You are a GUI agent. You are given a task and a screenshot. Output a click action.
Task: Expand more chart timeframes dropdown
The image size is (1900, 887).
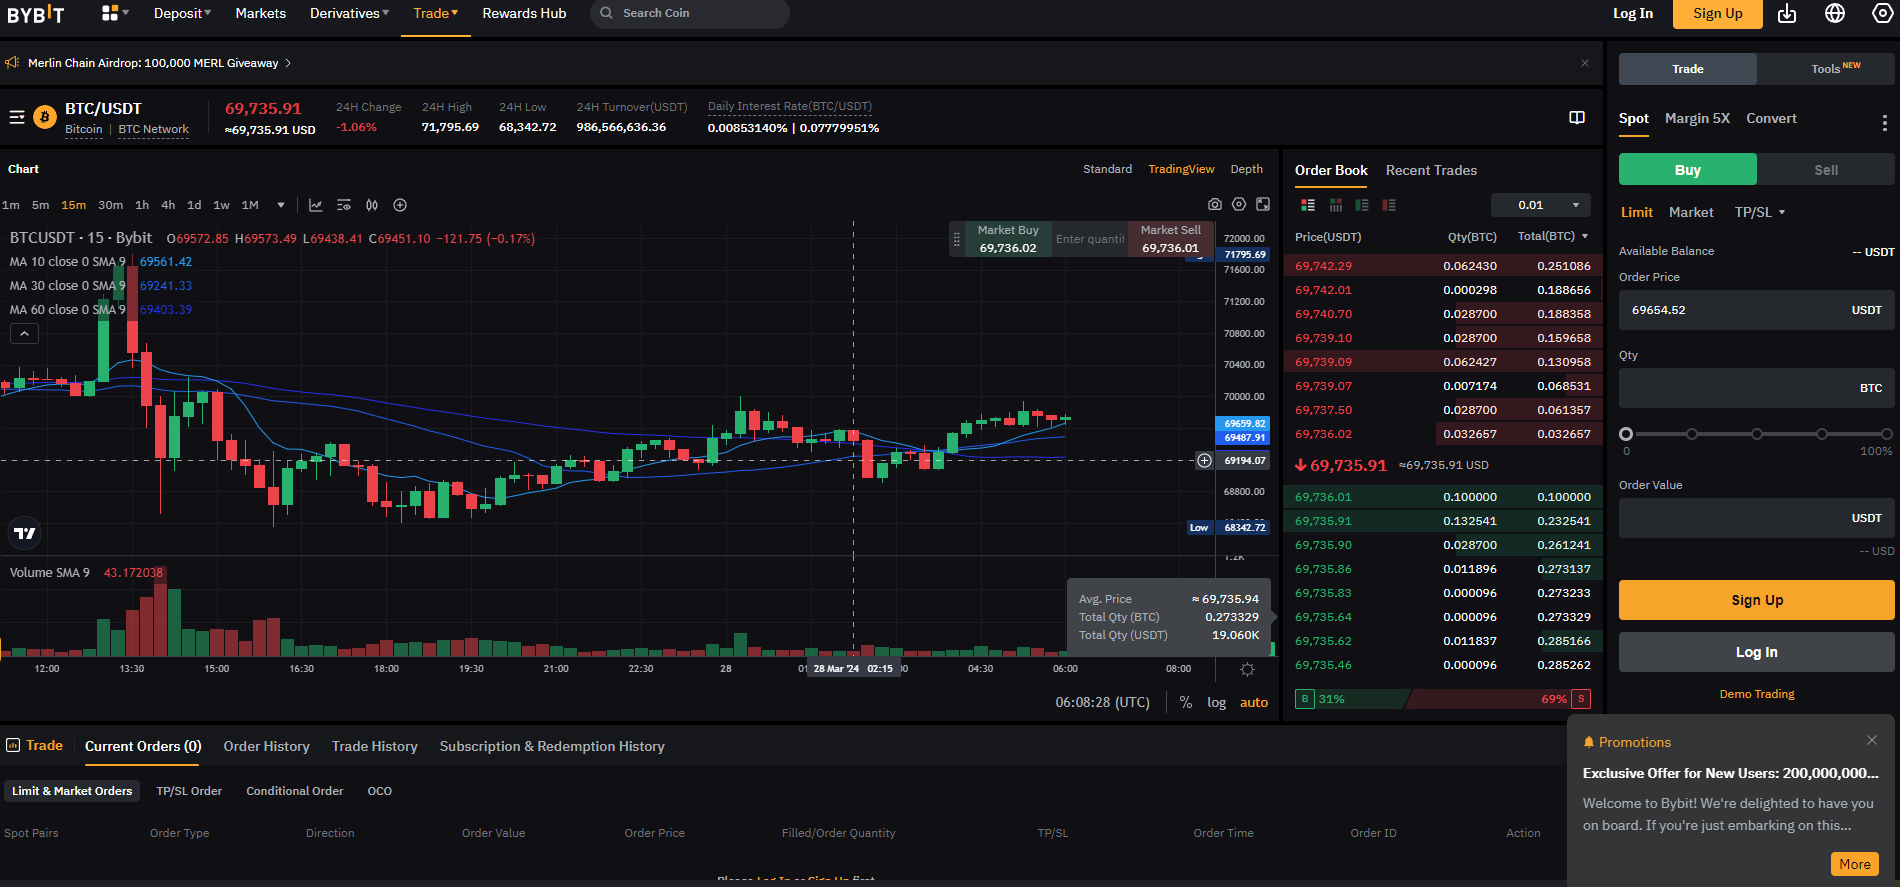click(x=281, y=205)
